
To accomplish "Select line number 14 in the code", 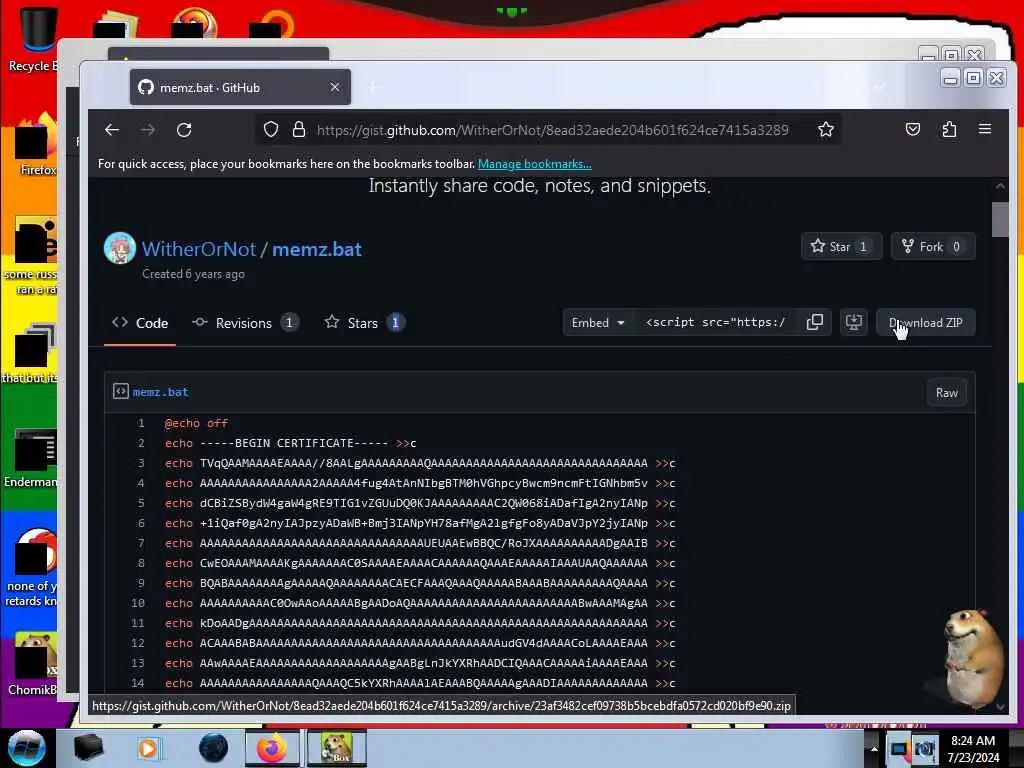I will click(137, 683).
